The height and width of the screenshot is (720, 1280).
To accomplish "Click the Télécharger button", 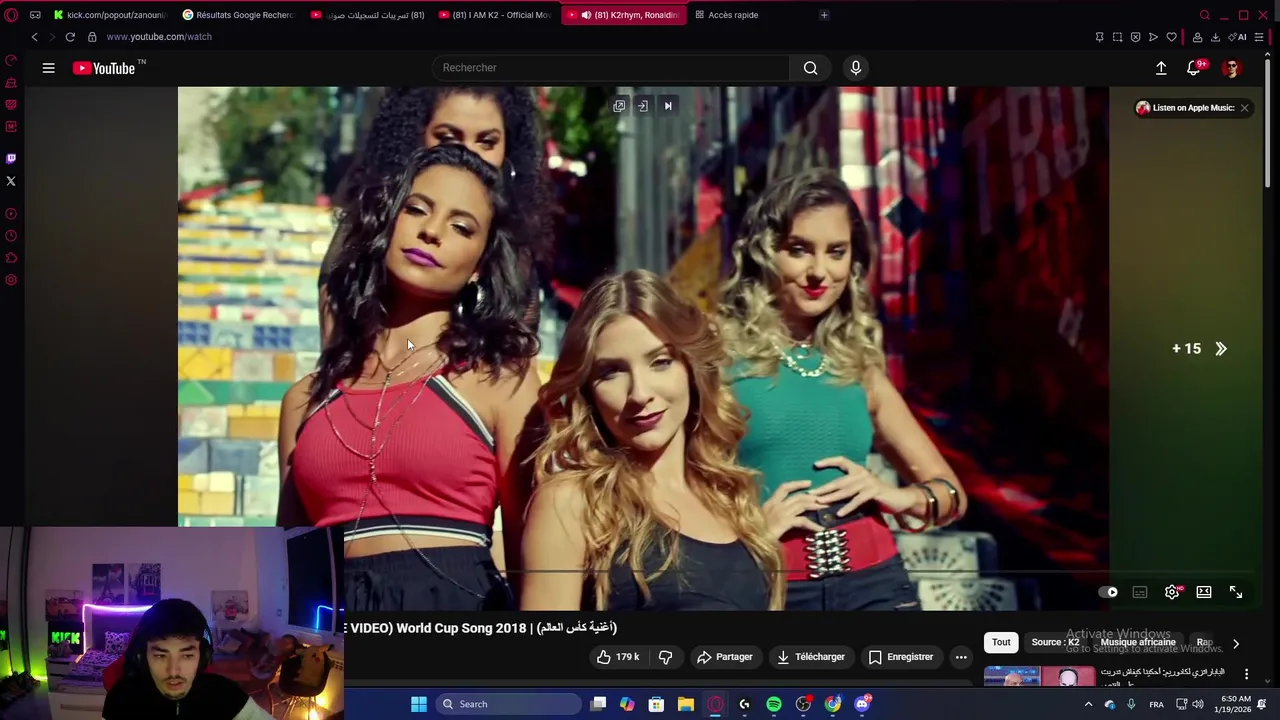I will 811,657.
